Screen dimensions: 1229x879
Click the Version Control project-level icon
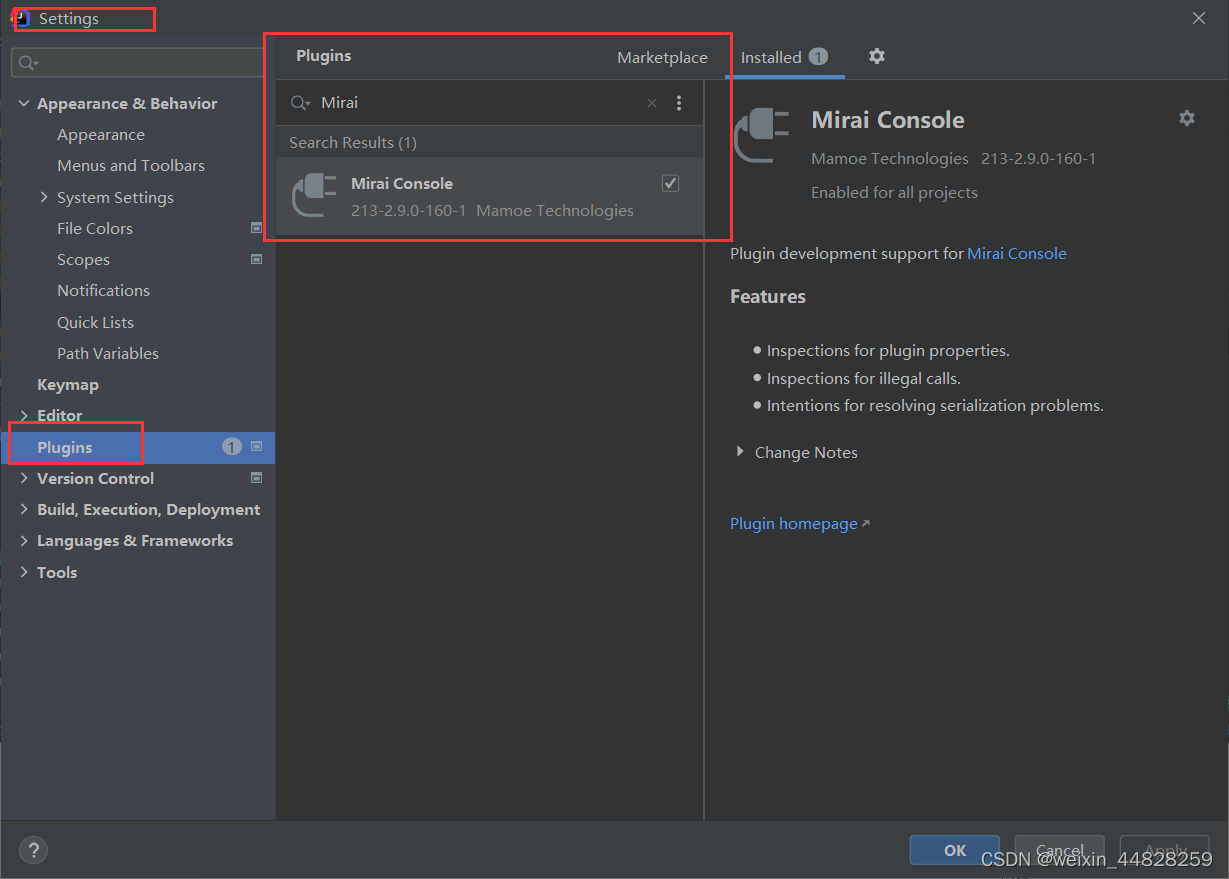coord(256,478)
